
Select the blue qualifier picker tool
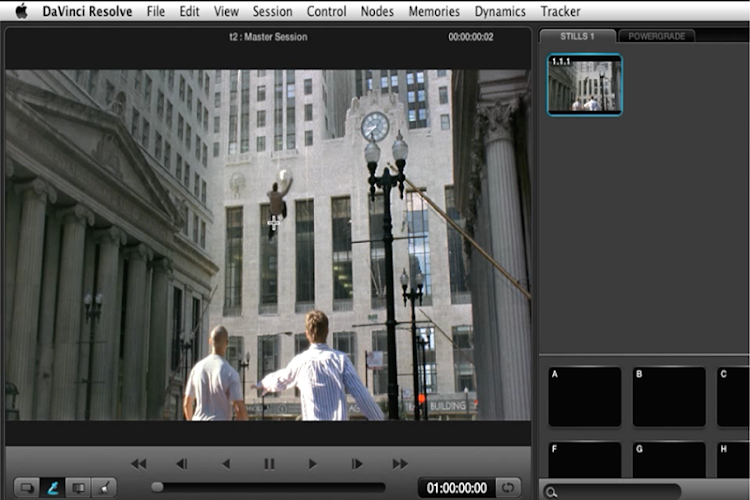click(51, 487)
